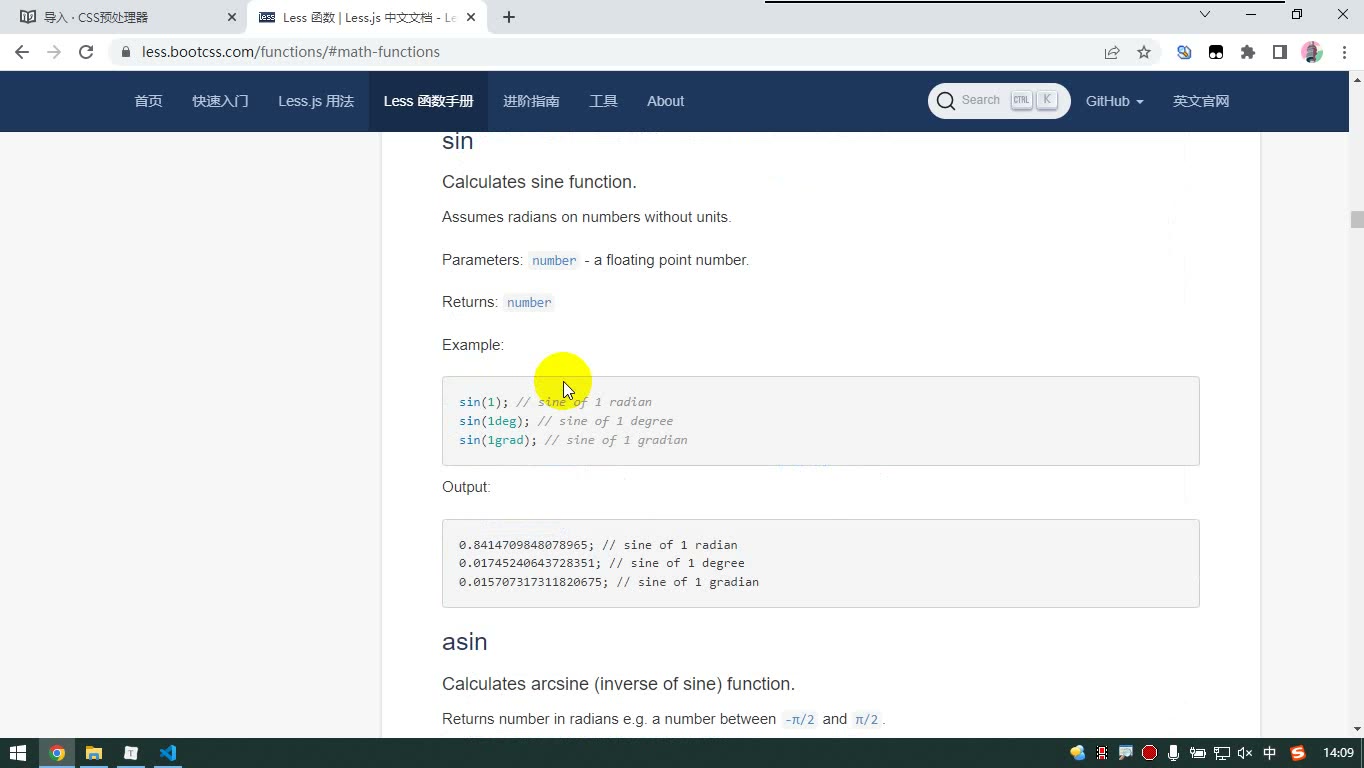The image size is (1364, 768).
Task: Click the Sogou input method tray icon
Action: pos(1298,753)
